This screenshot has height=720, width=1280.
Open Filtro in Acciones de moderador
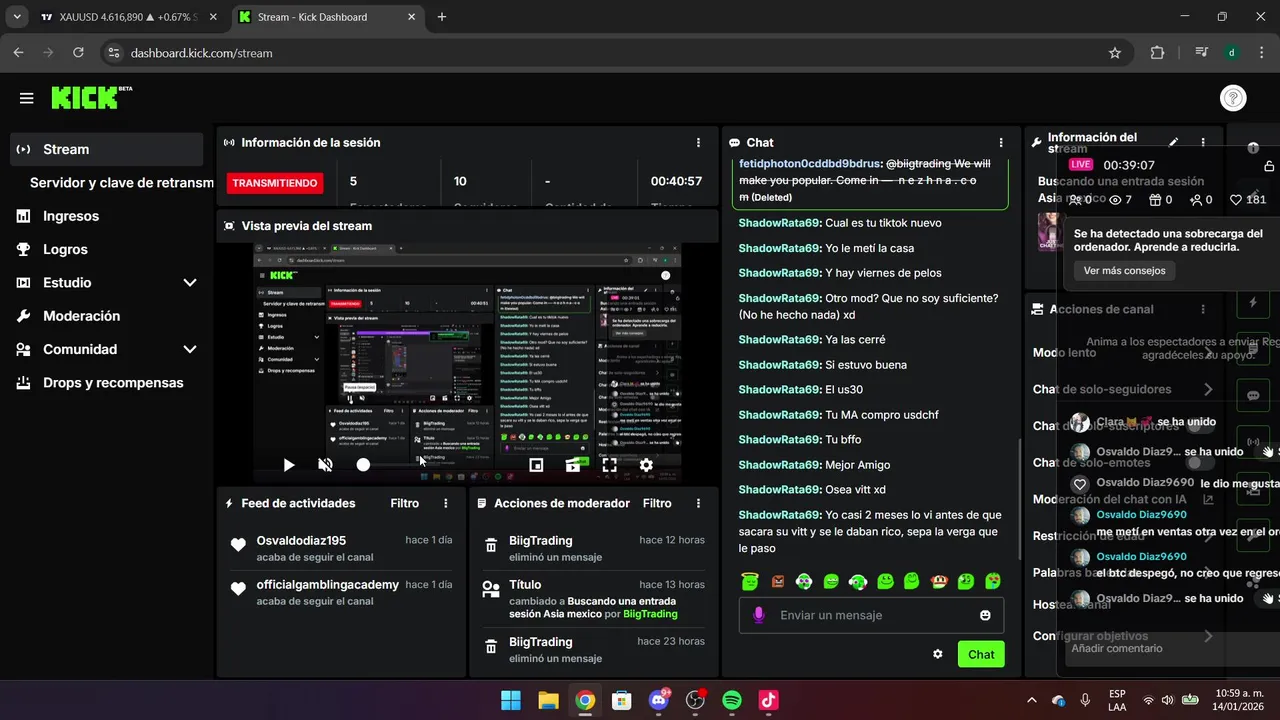(x=657, y=504)
